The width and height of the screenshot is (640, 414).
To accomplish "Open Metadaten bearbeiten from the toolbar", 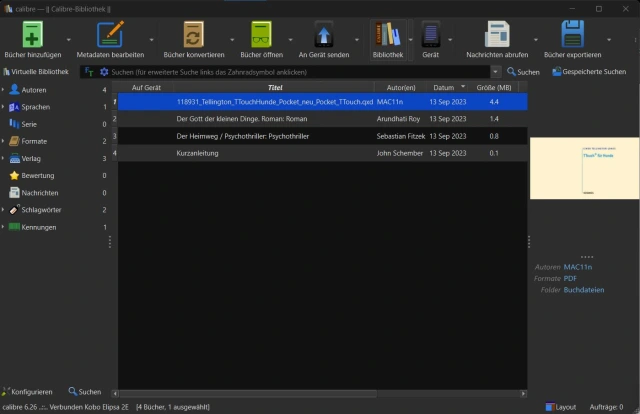I will point(110,34).
